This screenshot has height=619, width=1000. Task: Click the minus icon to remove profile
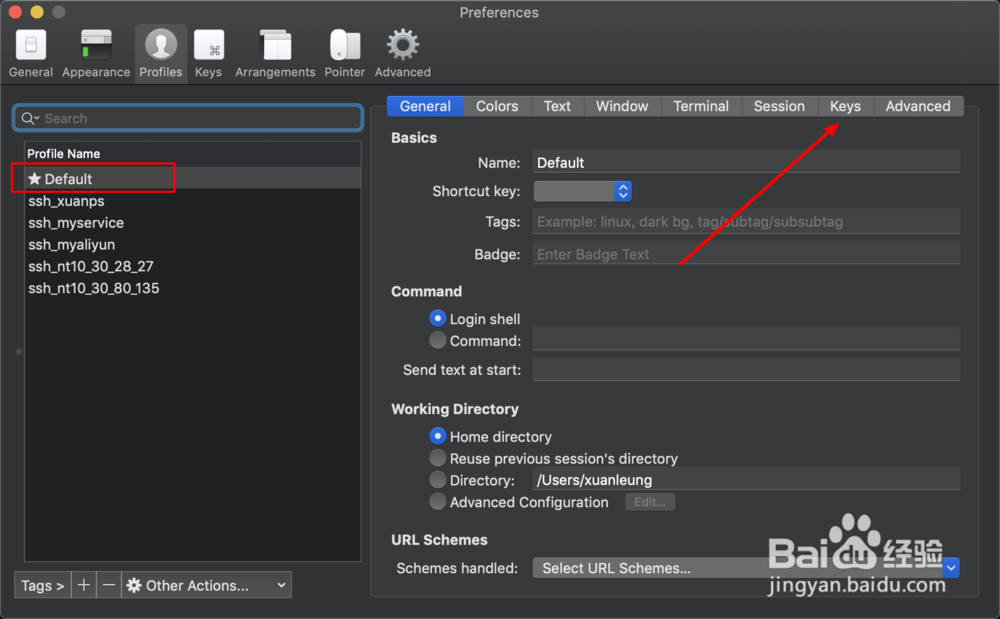pyautogui.click(x=109, y=585)
